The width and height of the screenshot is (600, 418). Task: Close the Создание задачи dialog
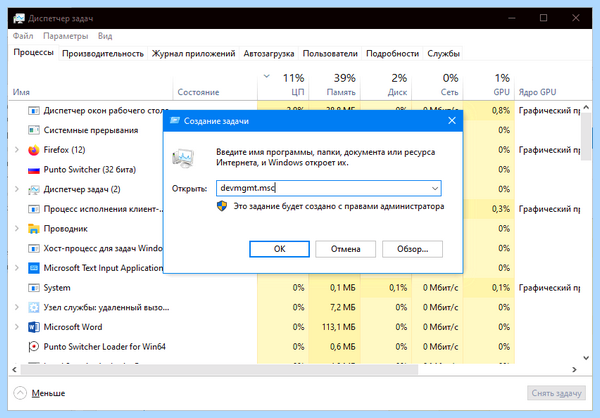452,121
